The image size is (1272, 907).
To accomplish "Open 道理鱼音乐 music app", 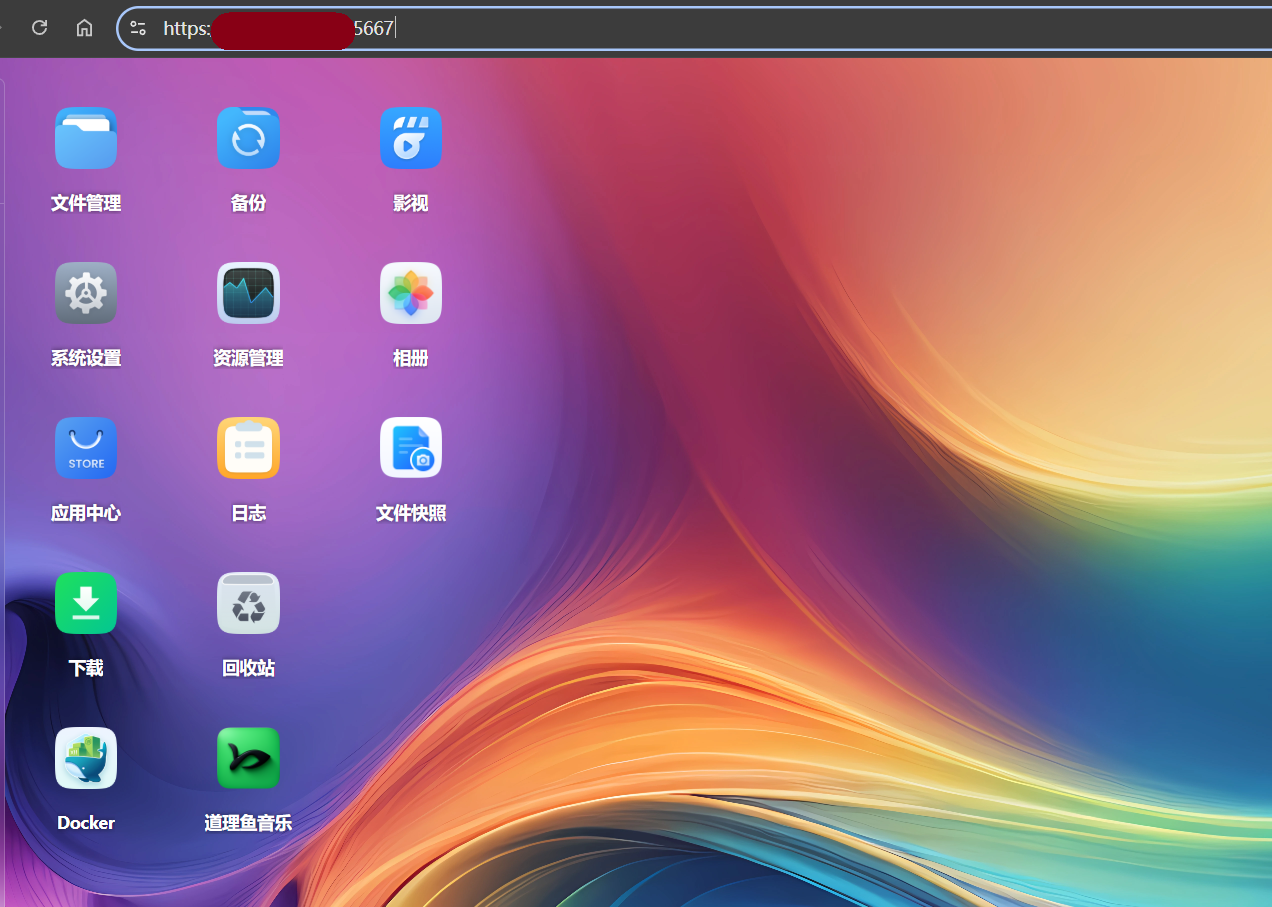I will (248, 758).
